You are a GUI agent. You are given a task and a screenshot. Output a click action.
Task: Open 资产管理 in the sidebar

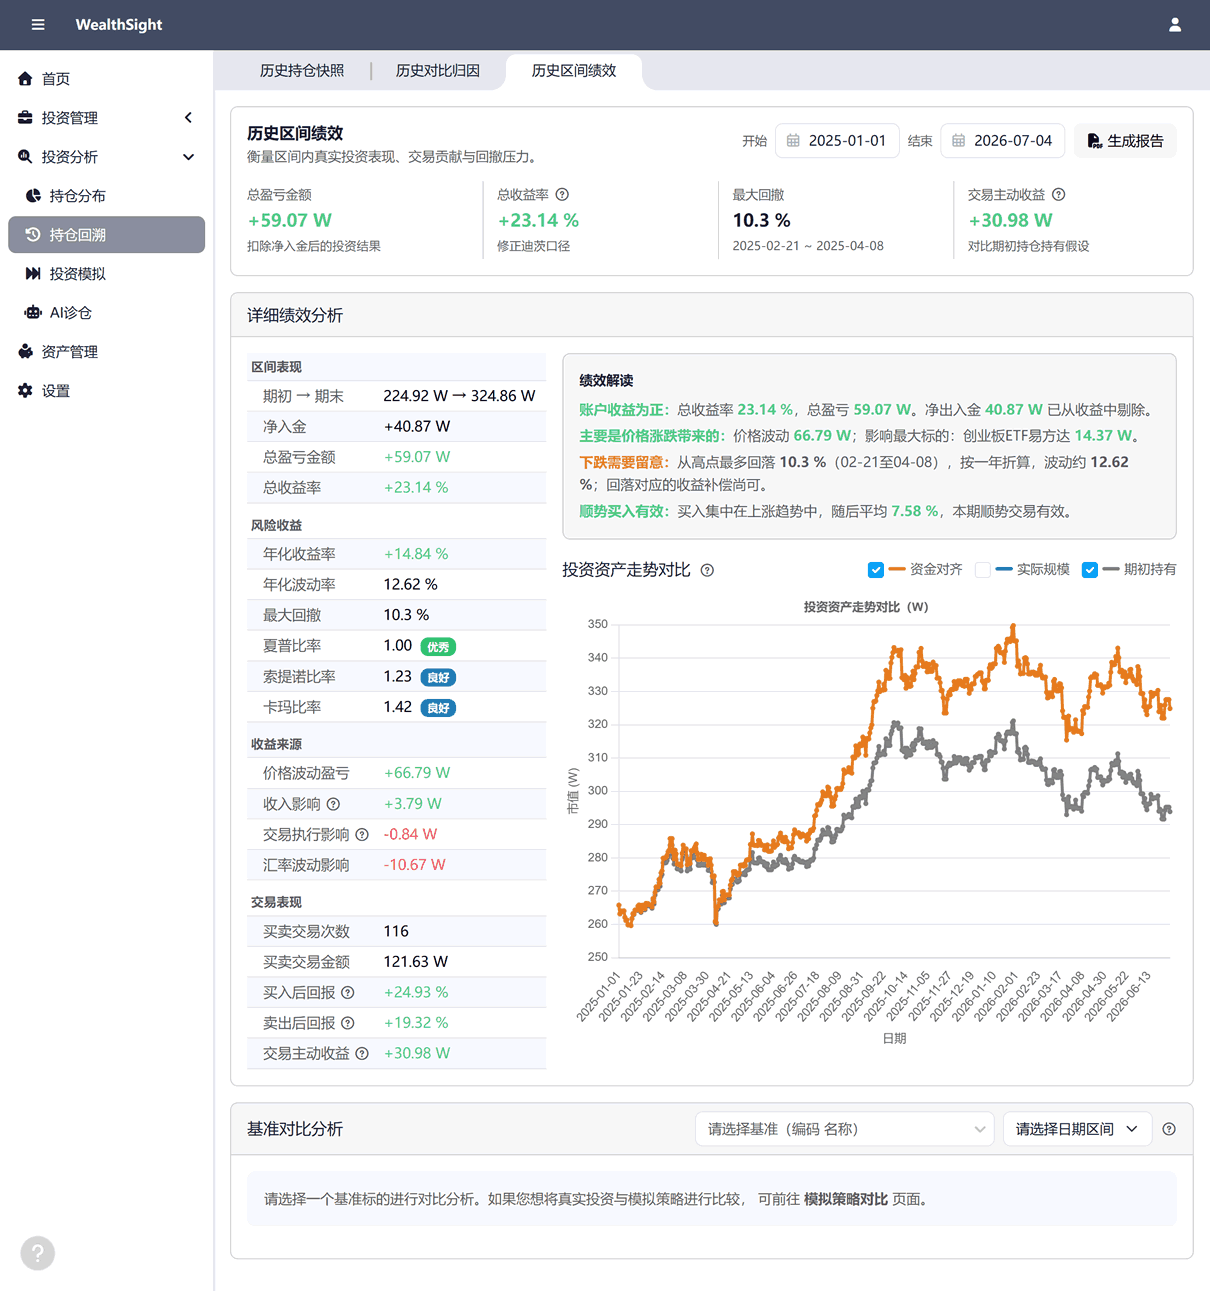click(x=107, y=352)
